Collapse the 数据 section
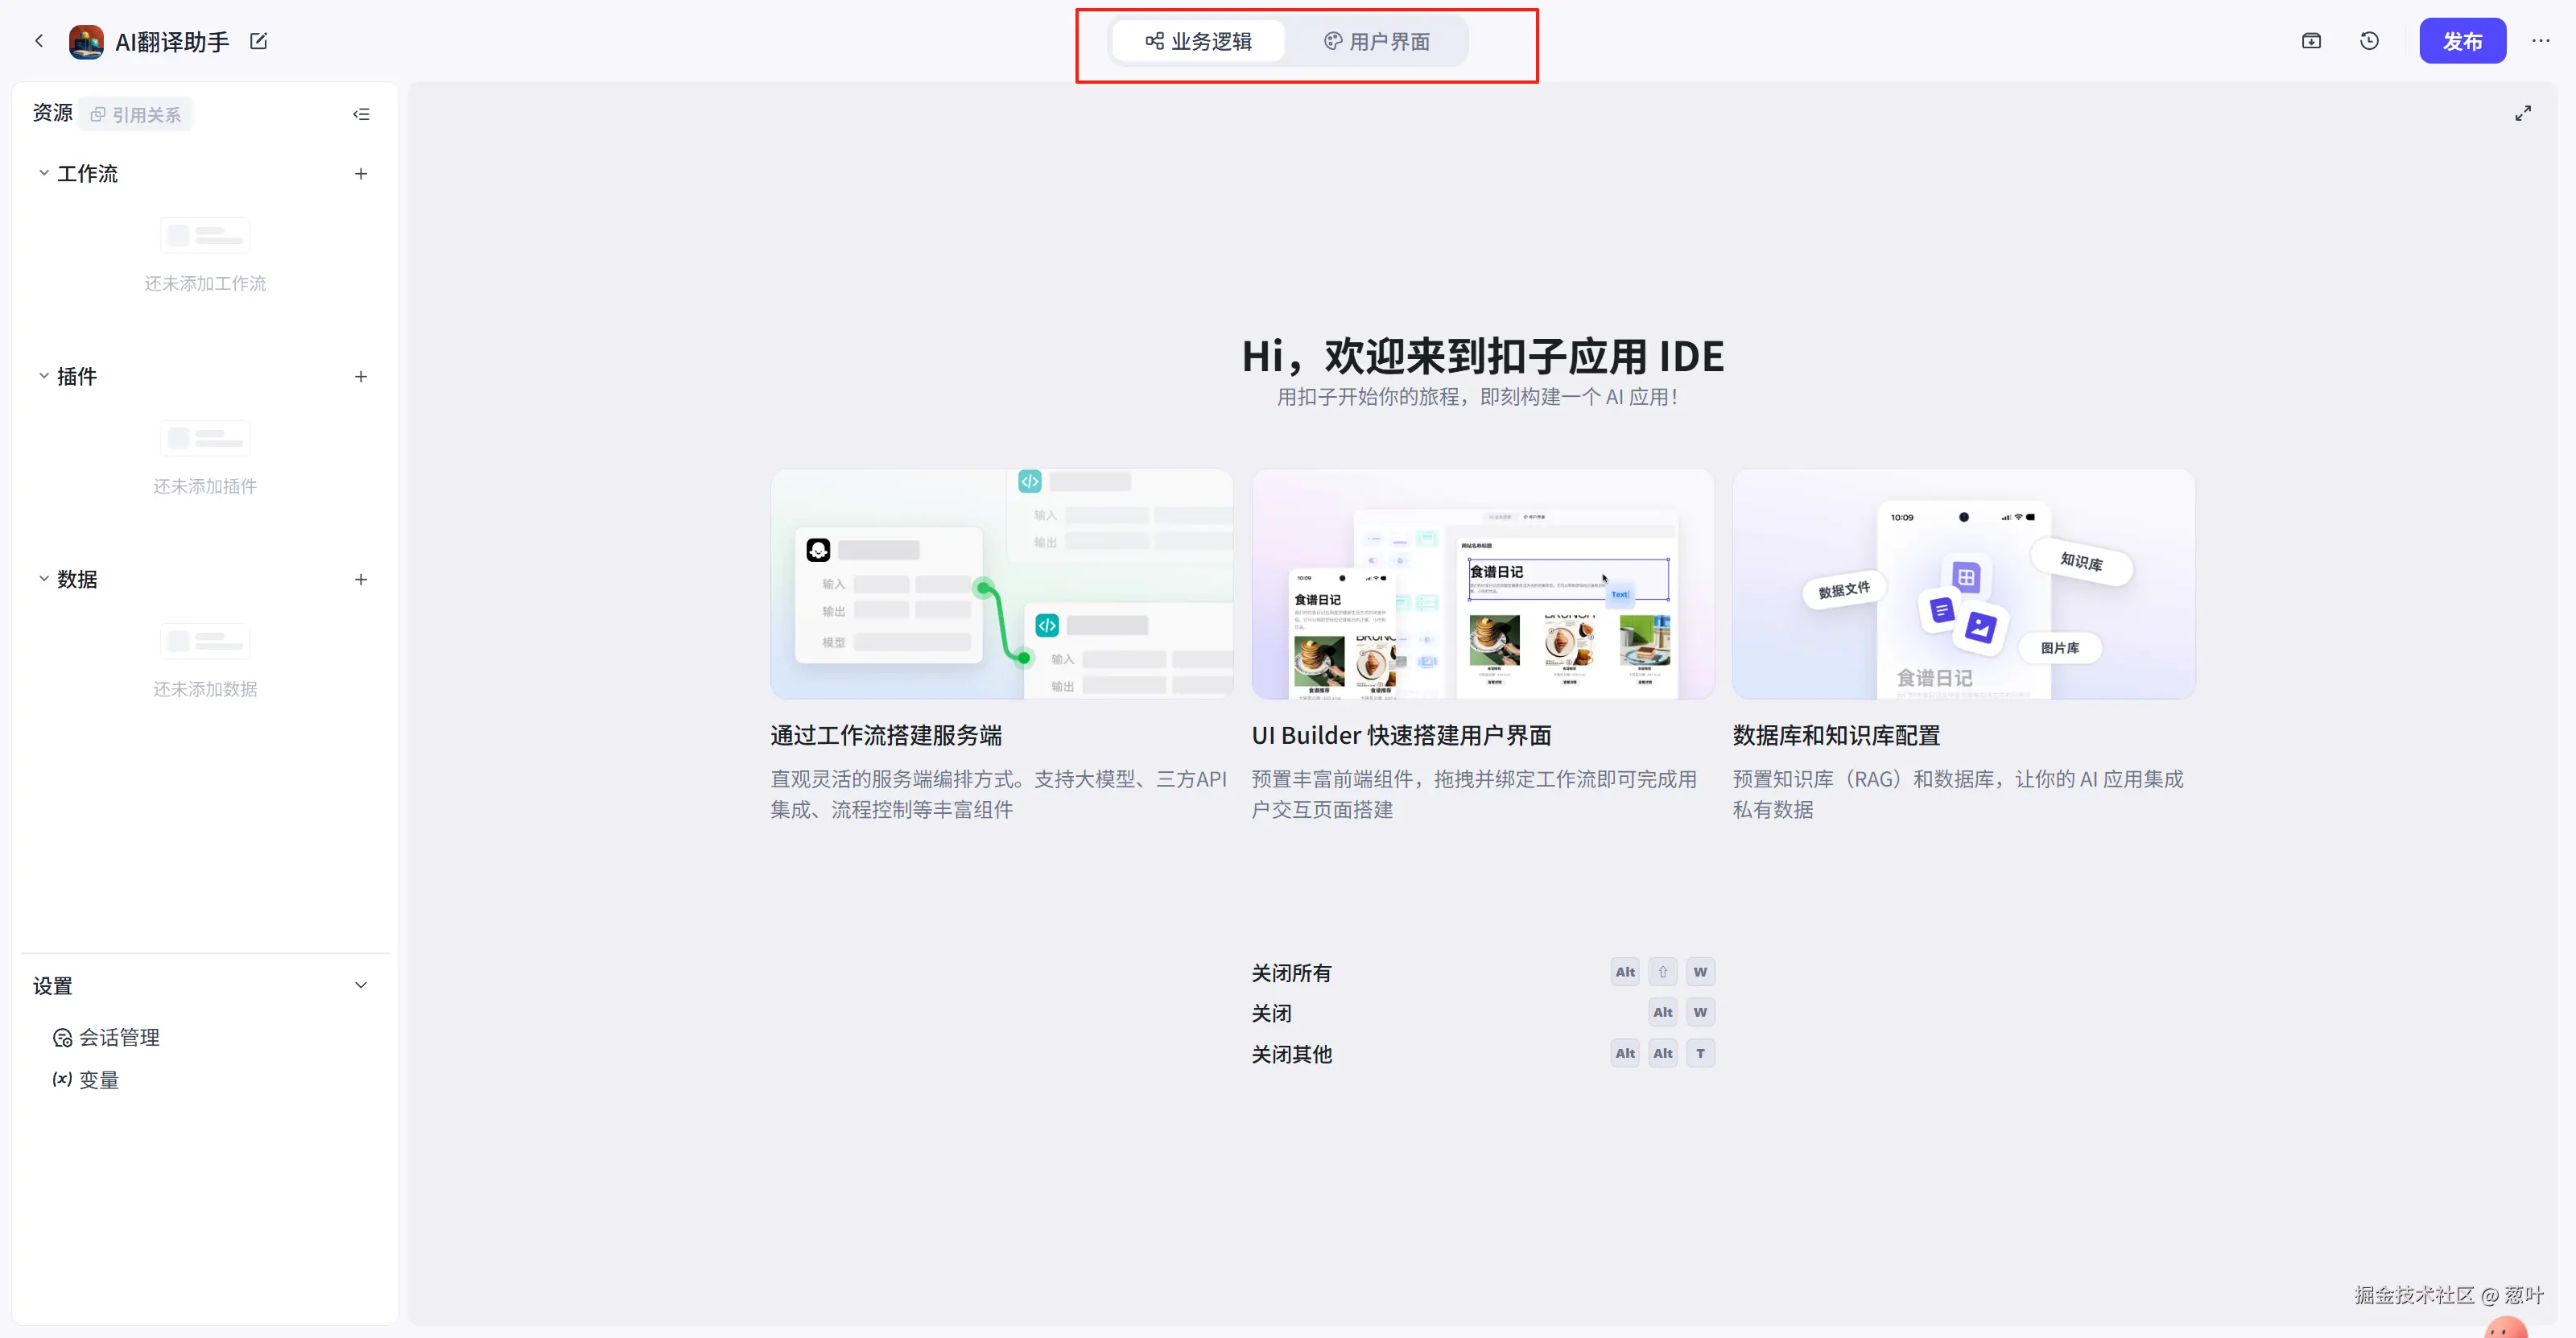2576x1338 pixels. pyautogui.click(x=44, y=579)
